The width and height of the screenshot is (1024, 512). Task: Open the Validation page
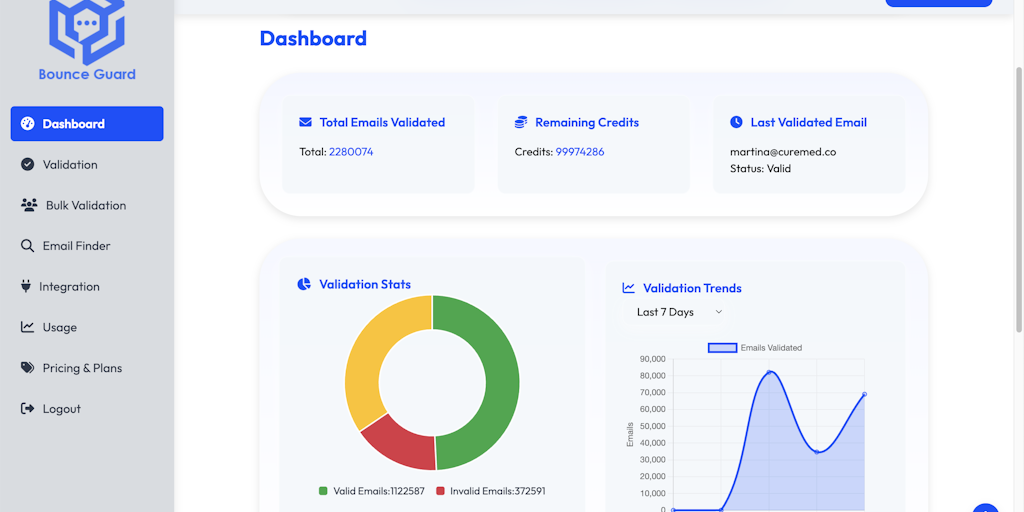point(87,165)
